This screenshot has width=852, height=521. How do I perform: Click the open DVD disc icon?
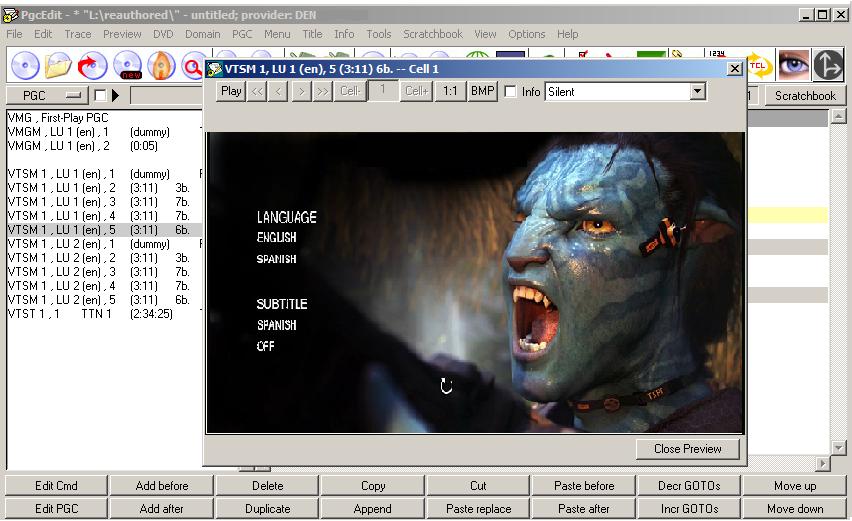25,65
